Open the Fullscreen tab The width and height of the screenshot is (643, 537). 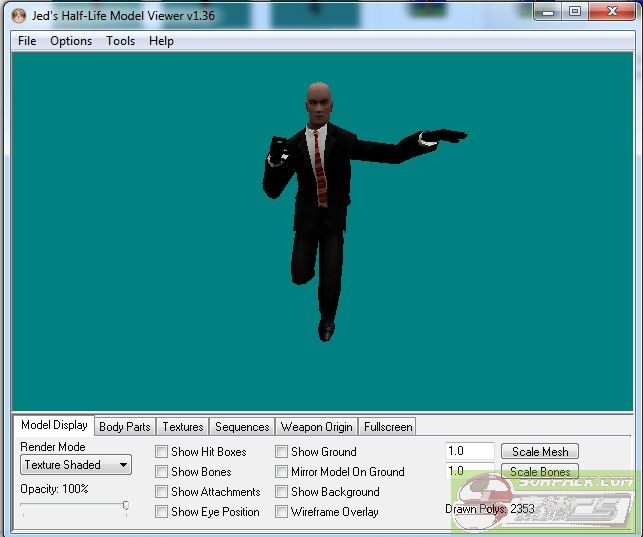coord(388,427)
